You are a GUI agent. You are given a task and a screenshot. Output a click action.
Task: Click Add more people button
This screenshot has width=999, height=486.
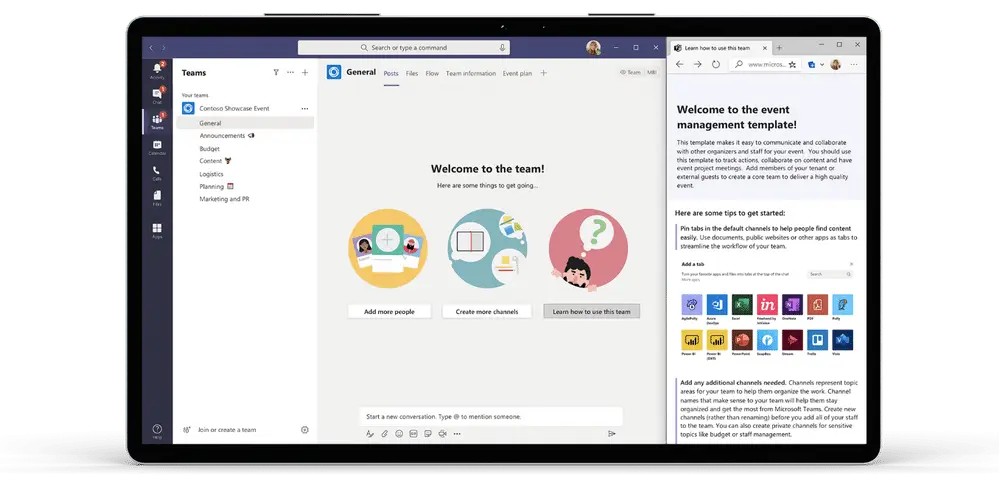pyautogui.click(x=389, y=311)
